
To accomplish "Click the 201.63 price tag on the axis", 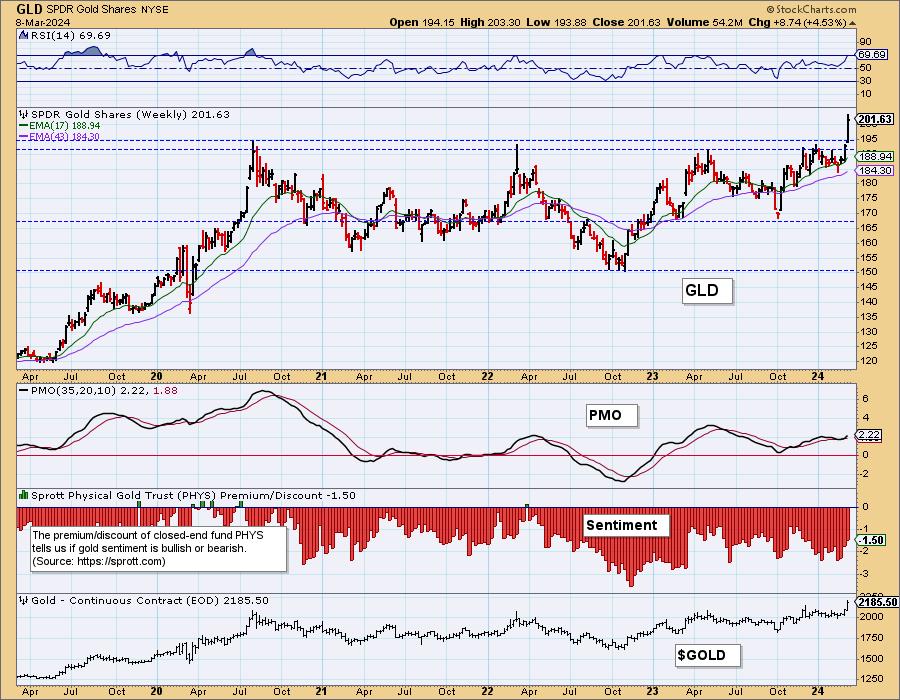I will click(x=875, y=119).
